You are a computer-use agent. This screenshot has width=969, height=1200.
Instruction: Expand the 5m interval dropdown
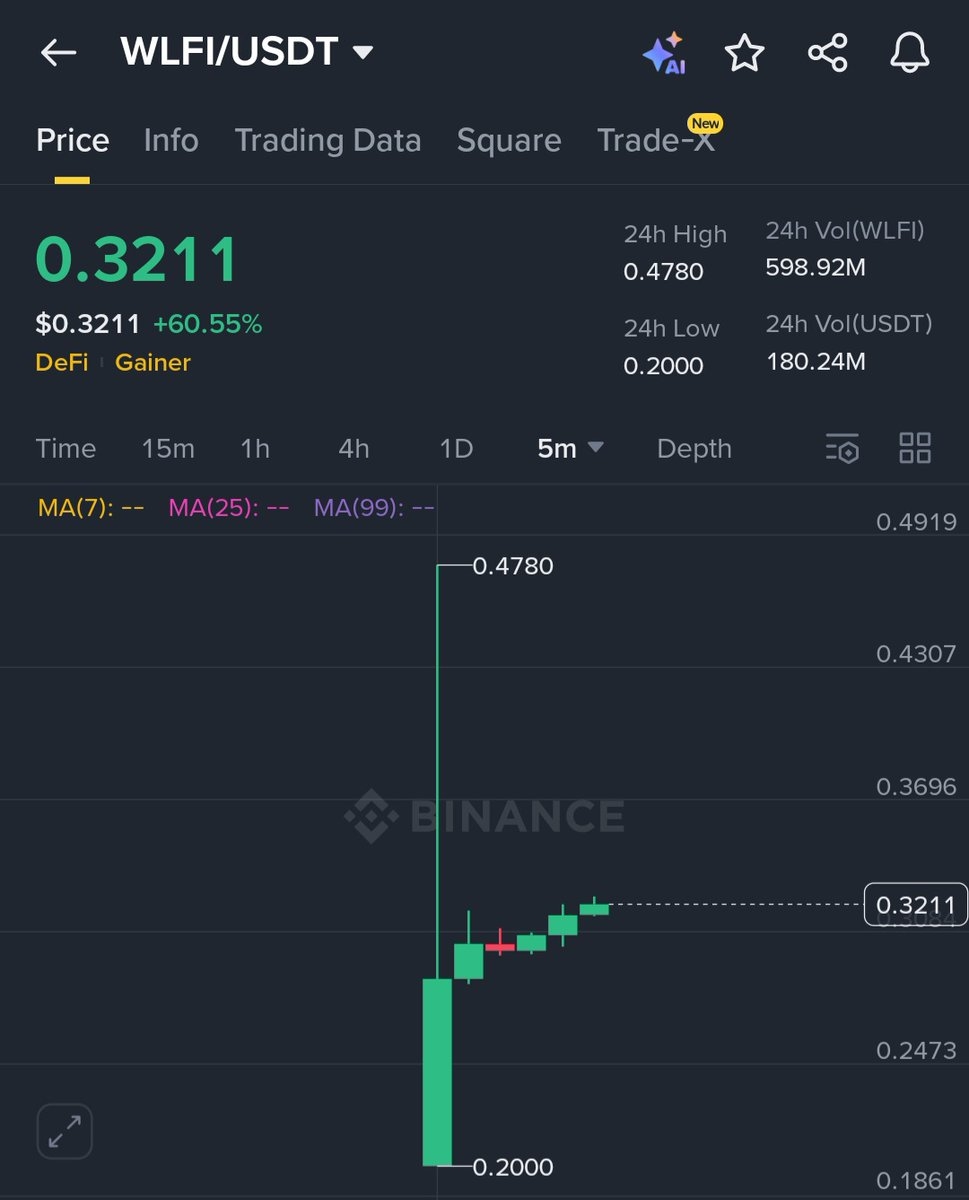click(x=570, y=449)
